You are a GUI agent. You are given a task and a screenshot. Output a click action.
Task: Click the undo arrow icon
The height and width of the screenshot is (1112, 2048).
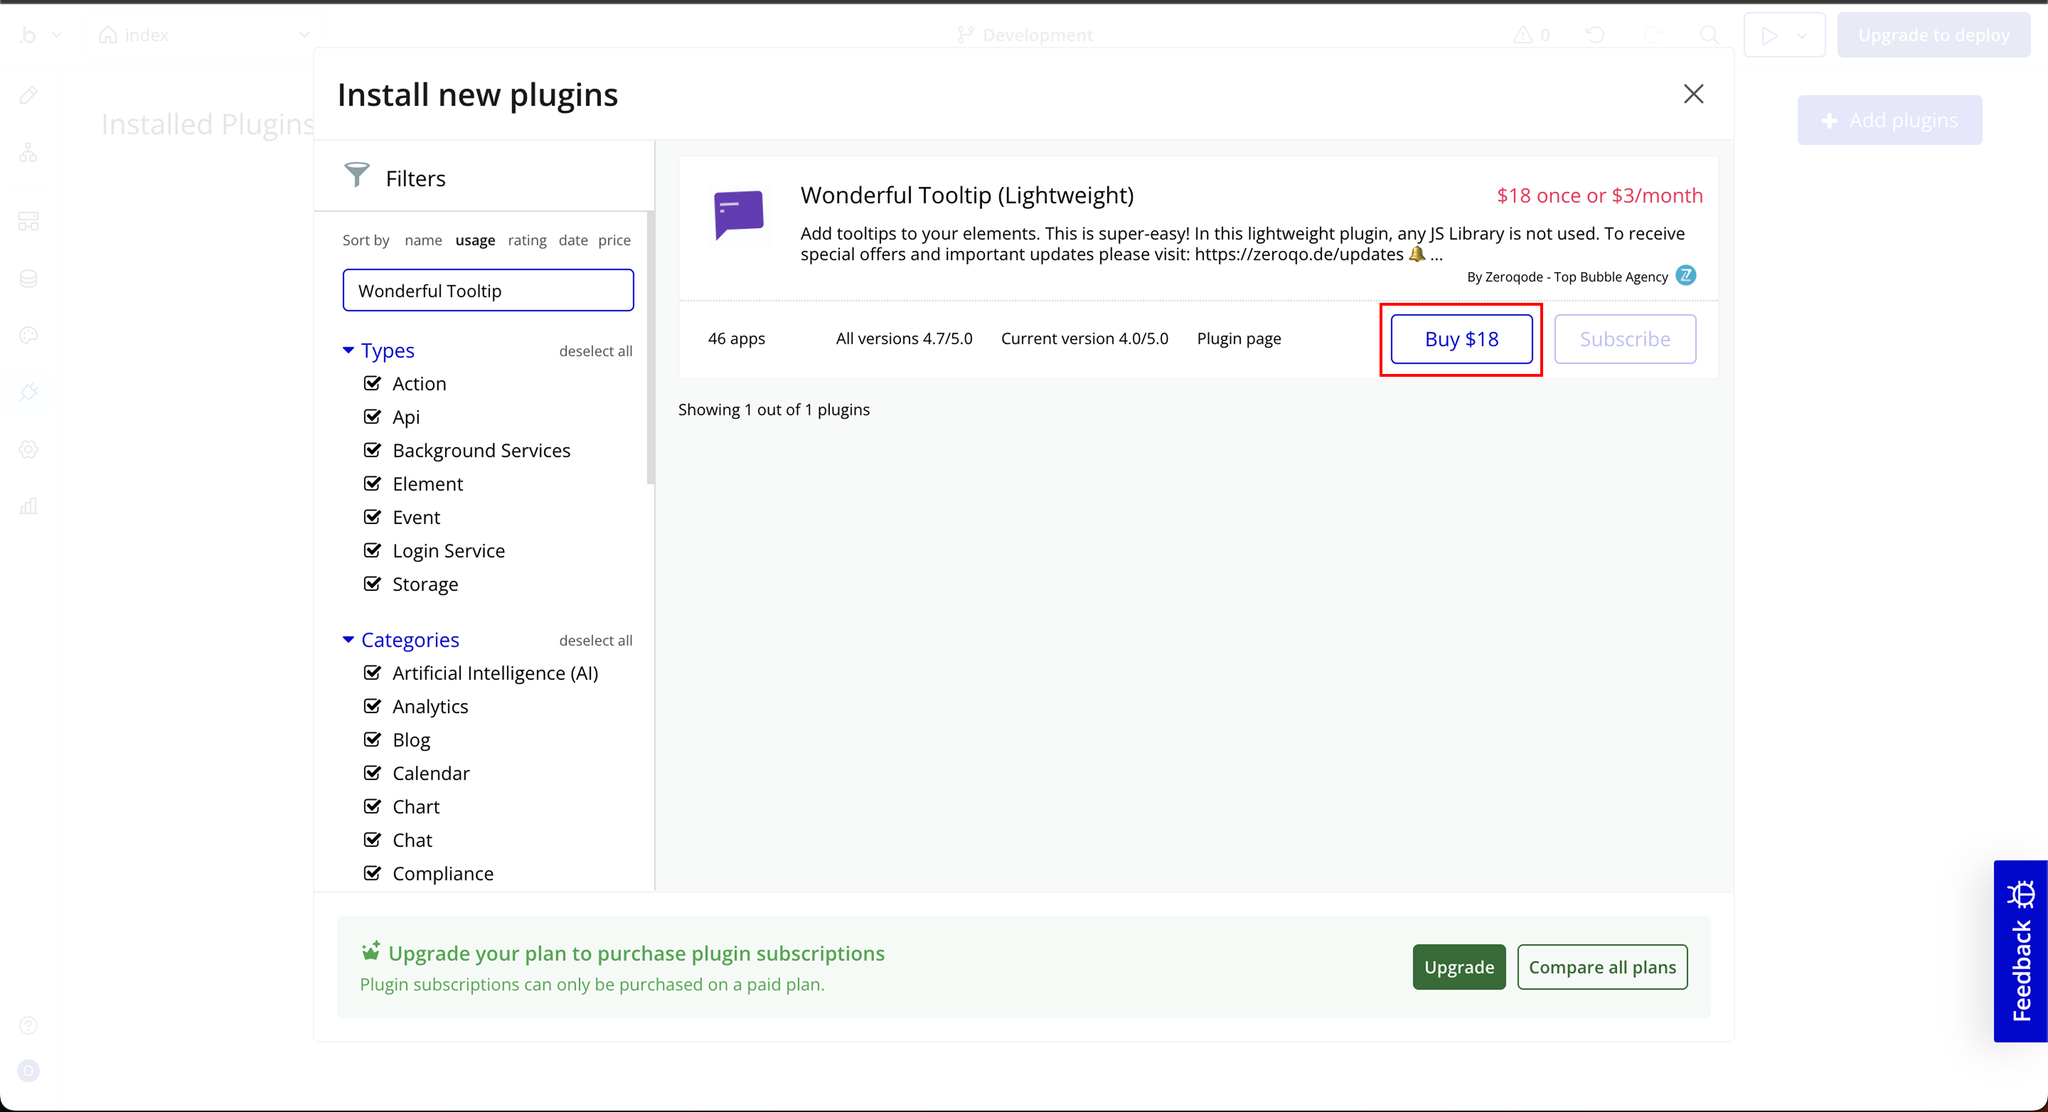[1595, 35]
